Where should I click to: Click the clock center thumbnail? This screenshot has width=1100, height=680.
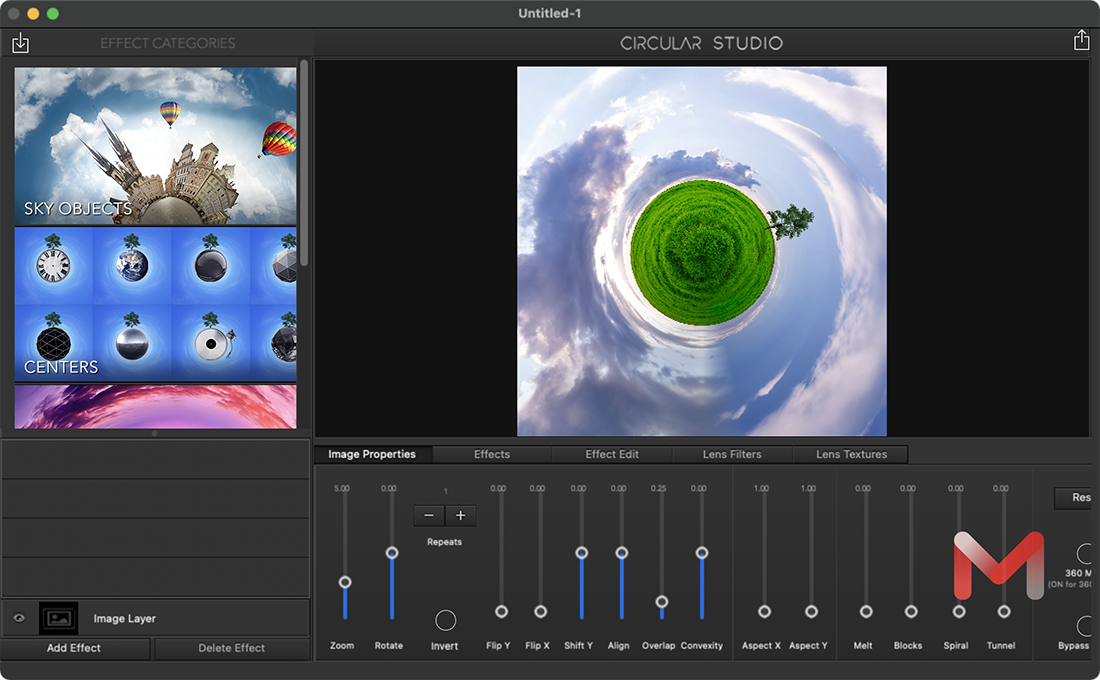pyautogui.click(x=53, y=265)
